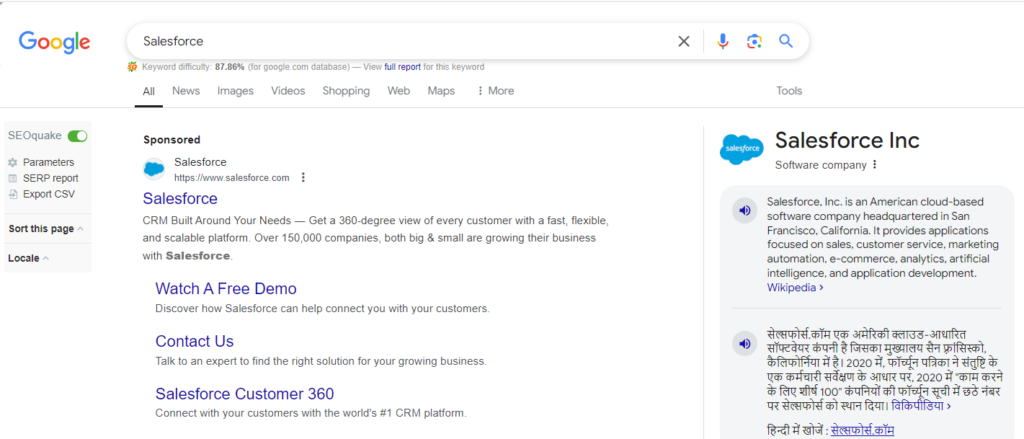
Task: Open Google Lens image search icon
Action: pyautogui.click(x=754, y=42)
